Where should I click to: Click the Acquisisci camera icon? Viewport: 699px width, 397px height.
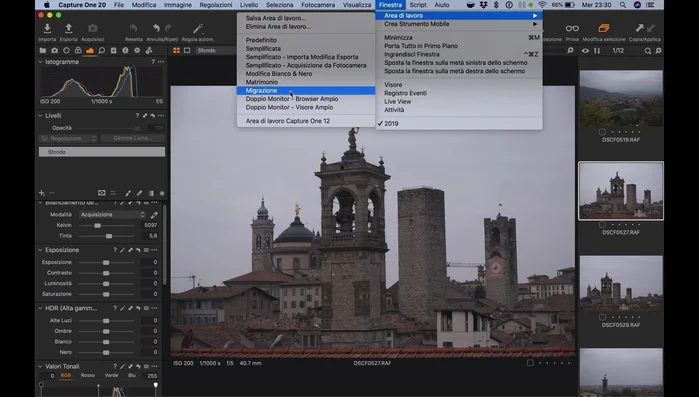[x=92, y=29]
